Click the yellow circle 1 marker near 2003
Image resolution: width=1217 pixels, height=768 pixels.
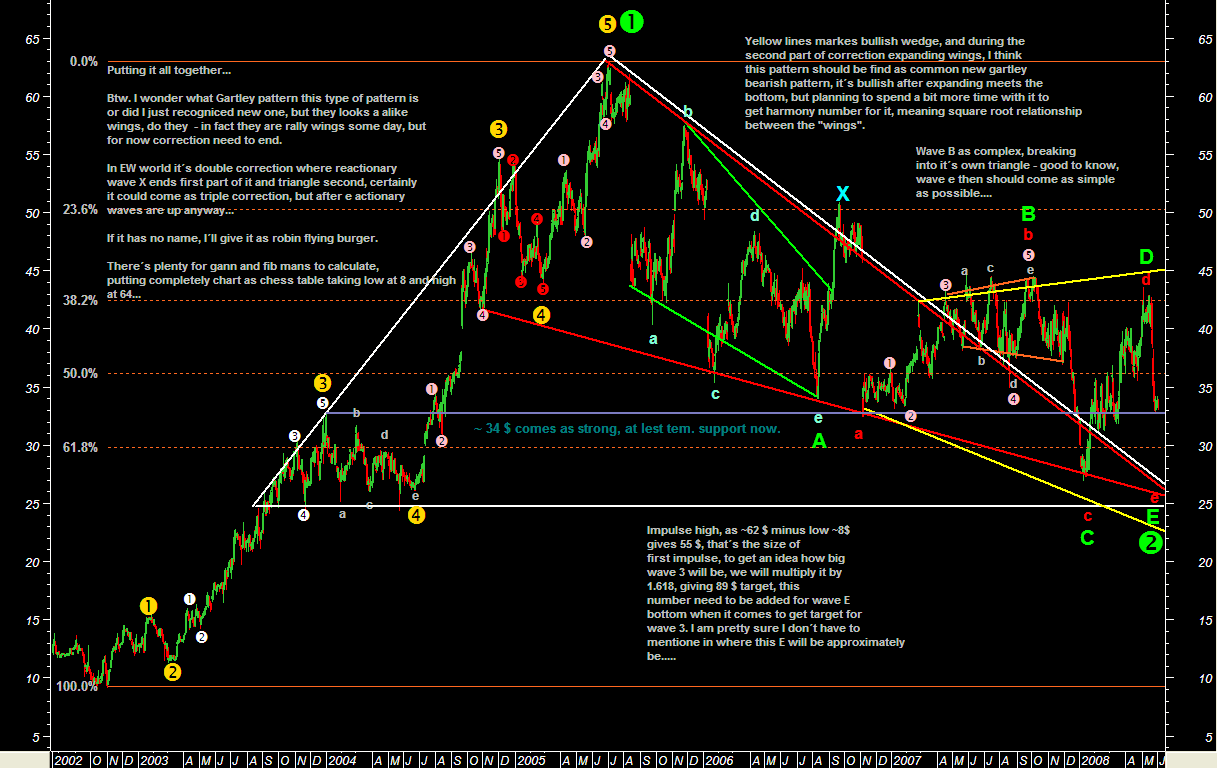click(x=148, y=605)
